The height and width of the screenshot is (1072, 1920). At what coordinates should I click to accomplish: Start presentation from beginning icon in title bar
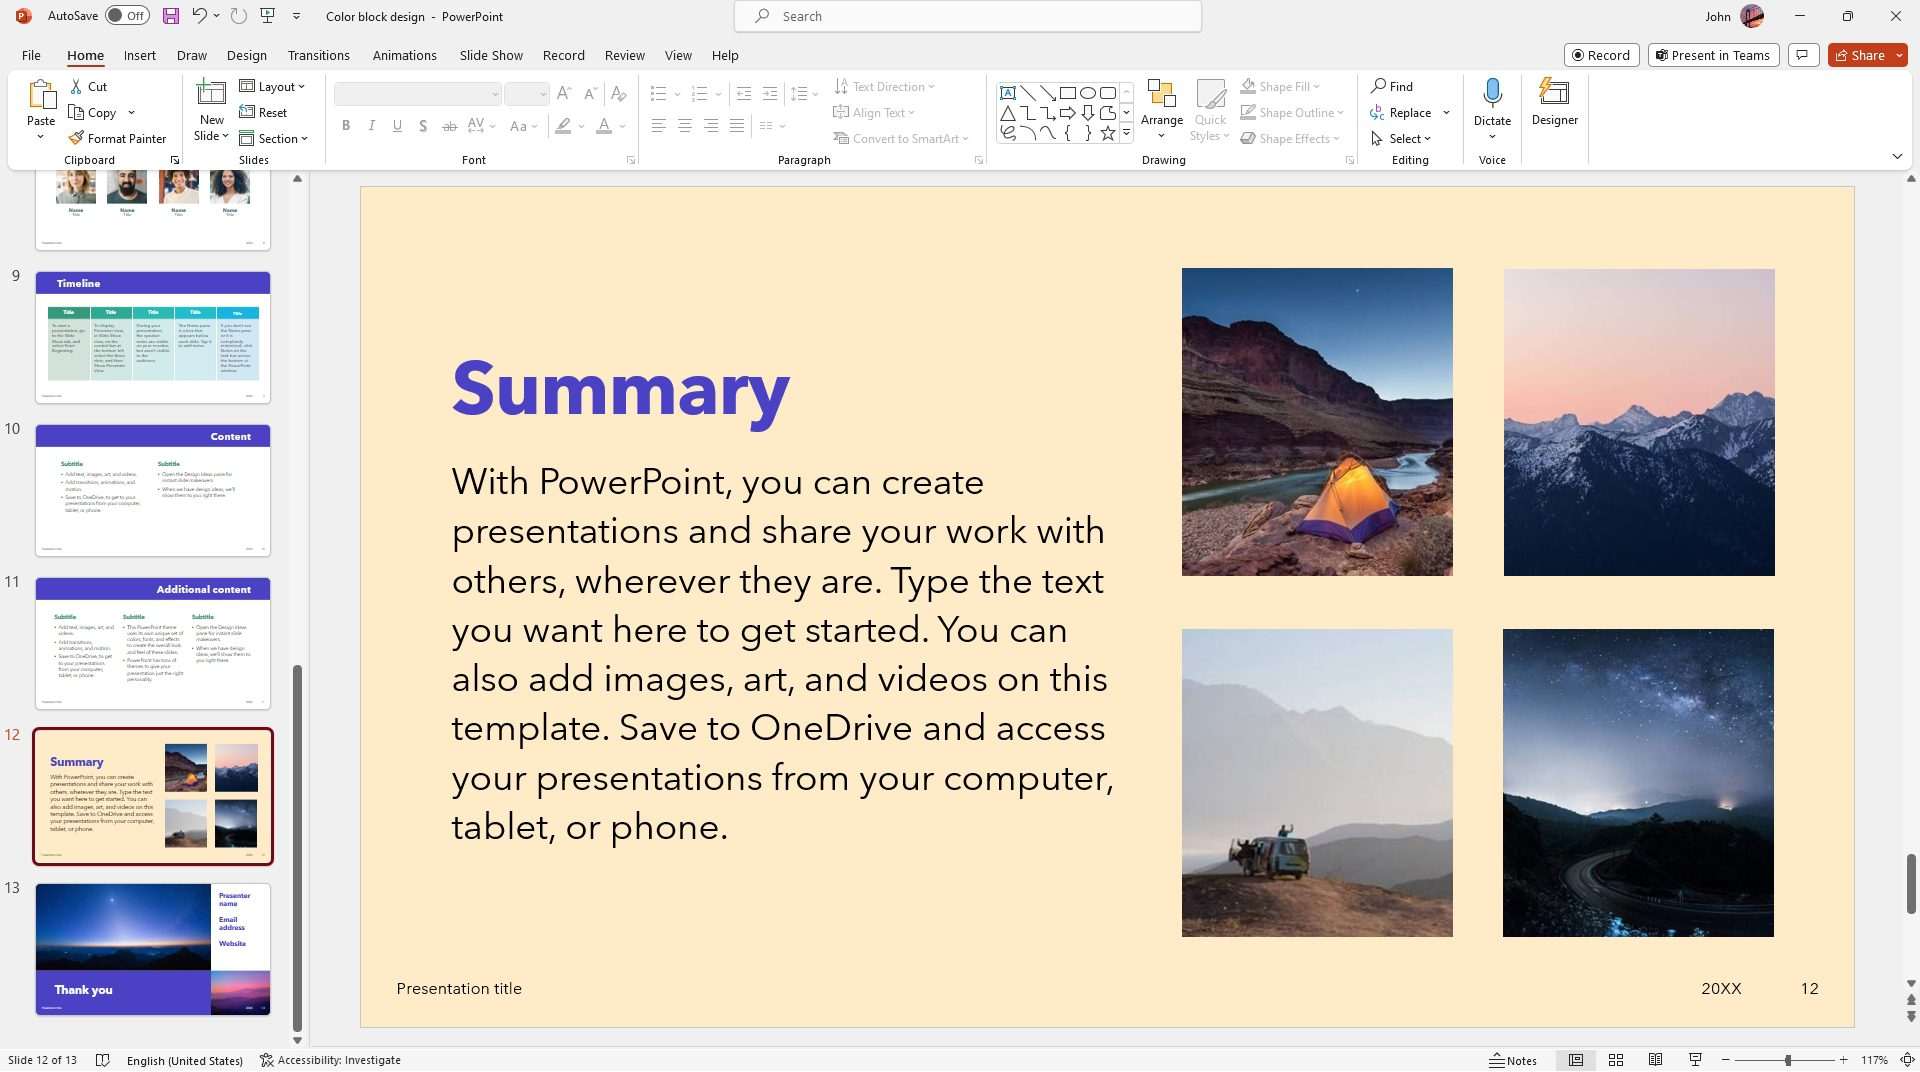(267, 16)
